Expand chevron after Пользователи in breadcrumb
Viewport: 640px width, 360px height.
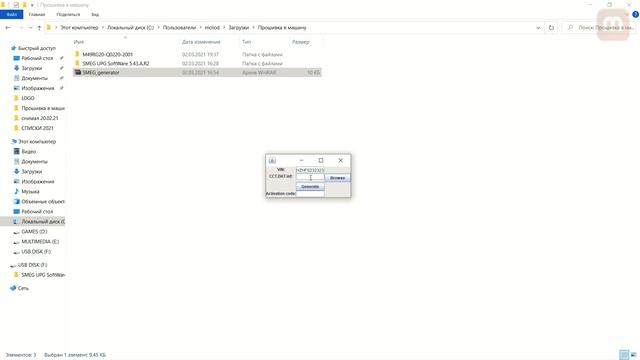click(200, 28)
